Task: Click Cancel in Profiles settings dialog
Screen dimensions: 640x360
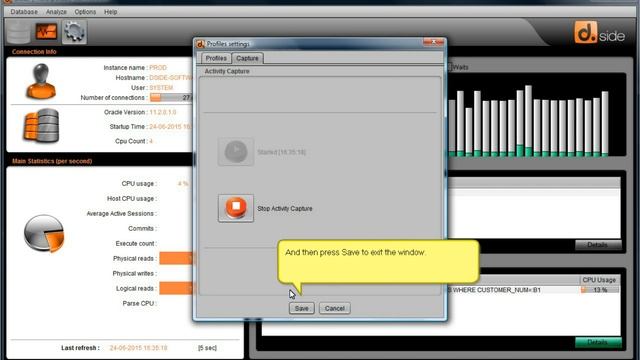Action: [x=335, y=308]
